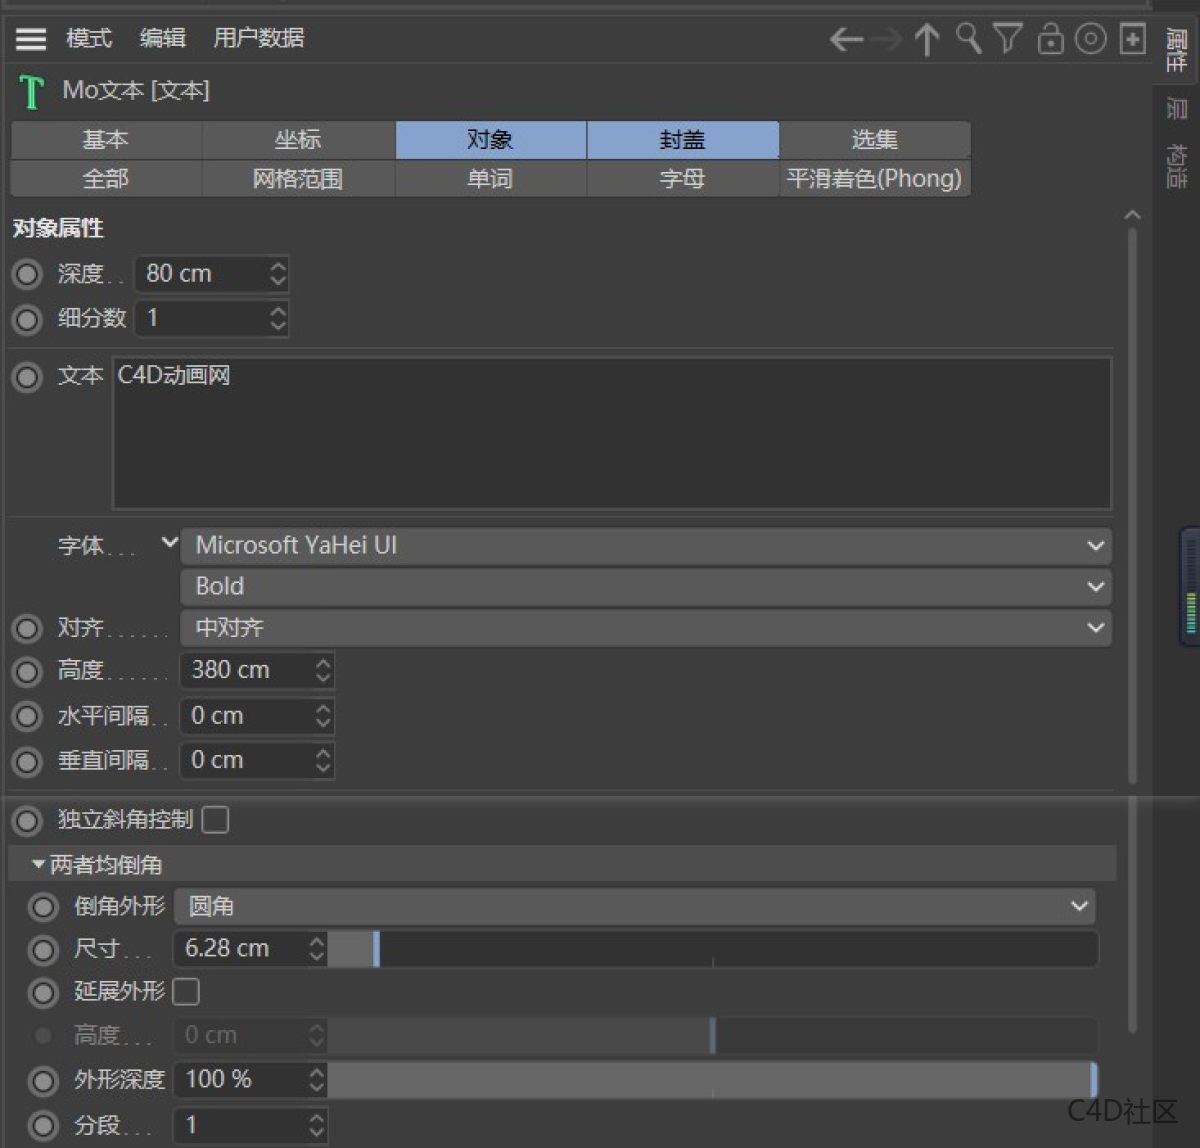Screen dimensions: 1200x1148
Task: Switch to the 封盖 tab
Action: click(681, 140)
